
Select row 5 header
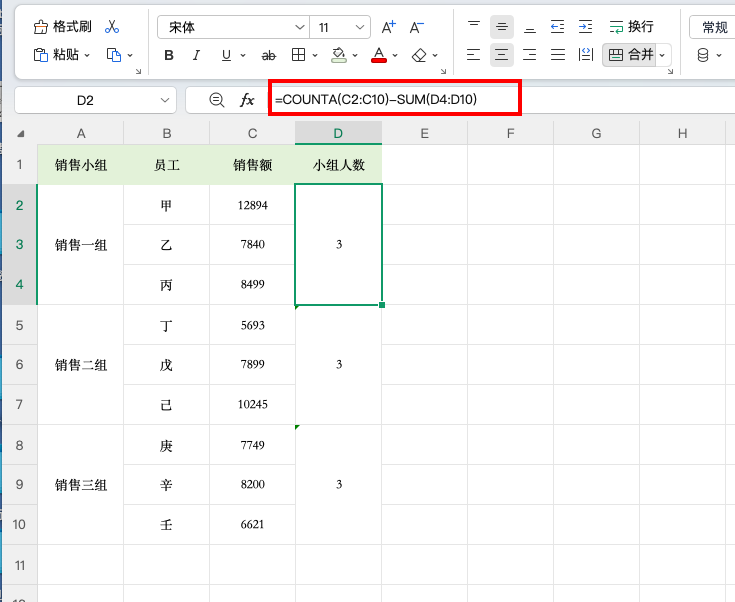pos(19,325)
